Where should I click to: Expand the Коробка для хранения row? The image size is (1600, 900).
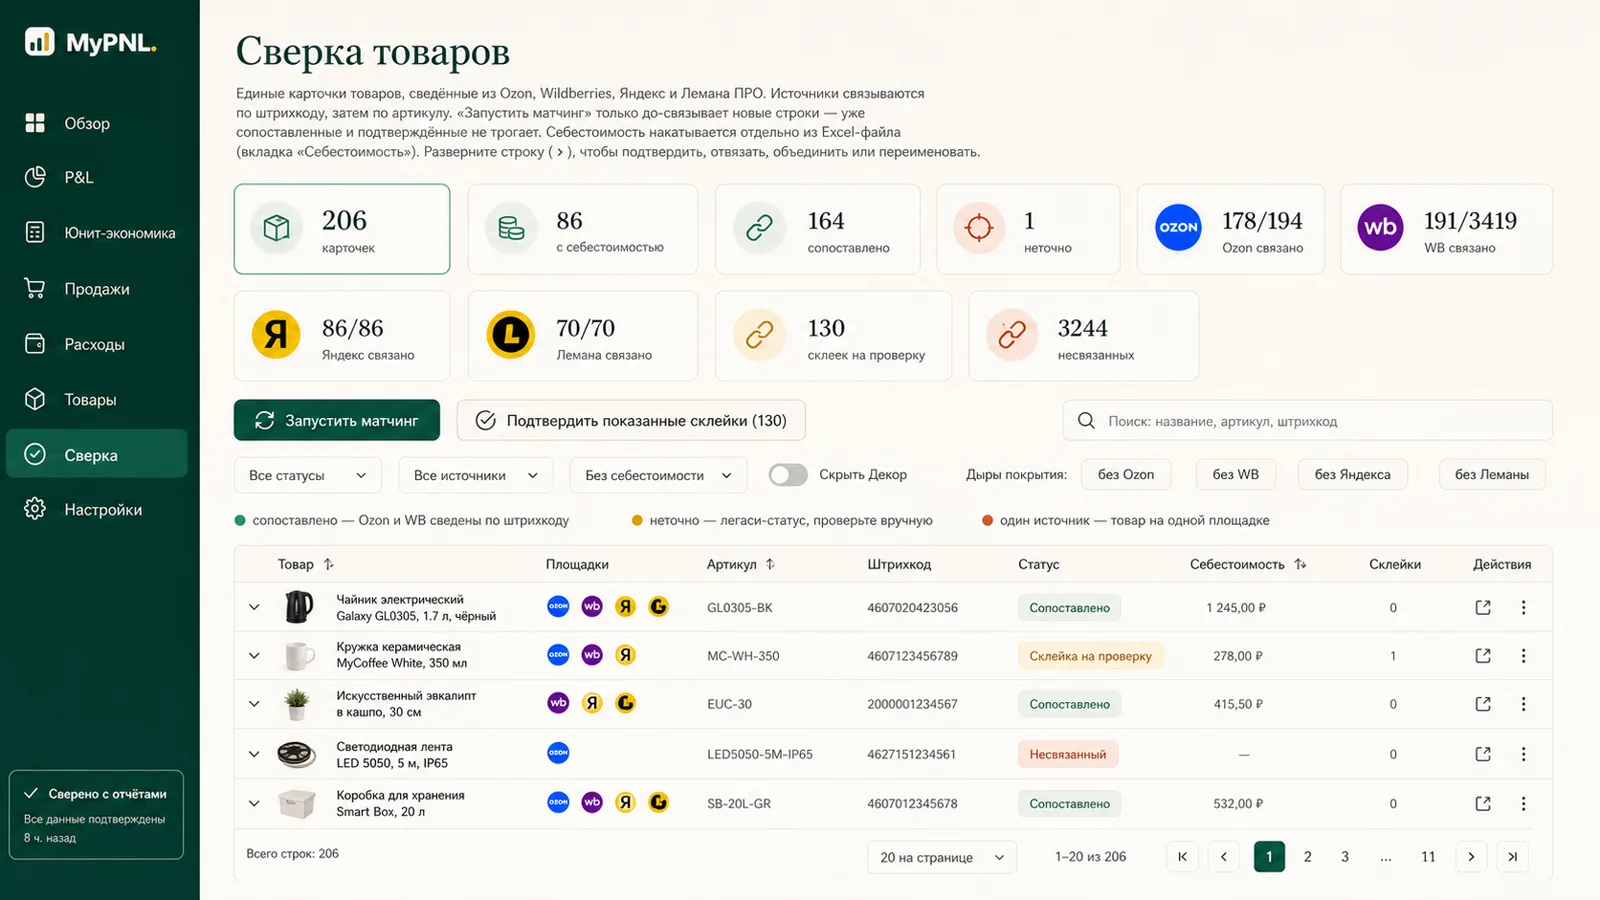(254, 803)
